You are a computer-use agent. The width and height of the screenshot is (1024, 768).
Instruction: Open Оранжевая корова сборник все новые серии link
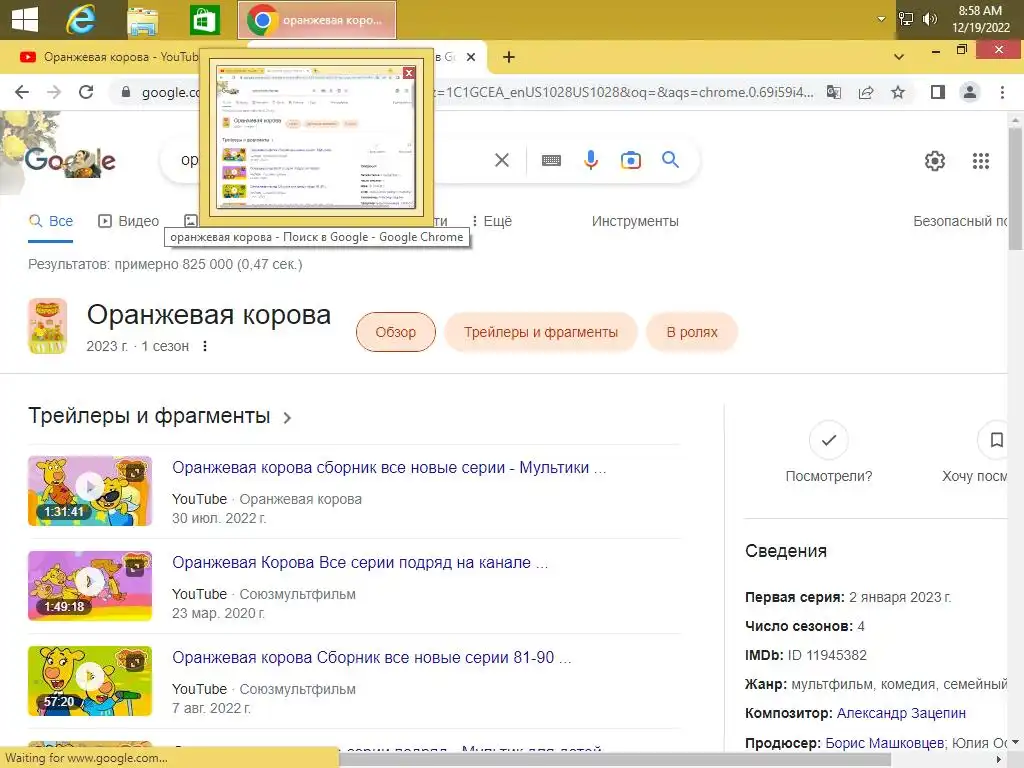(x=389, y=468)
